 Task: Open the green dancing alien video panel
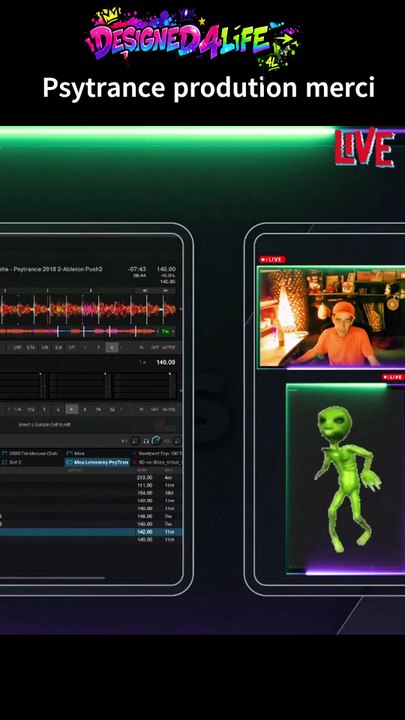345,479
